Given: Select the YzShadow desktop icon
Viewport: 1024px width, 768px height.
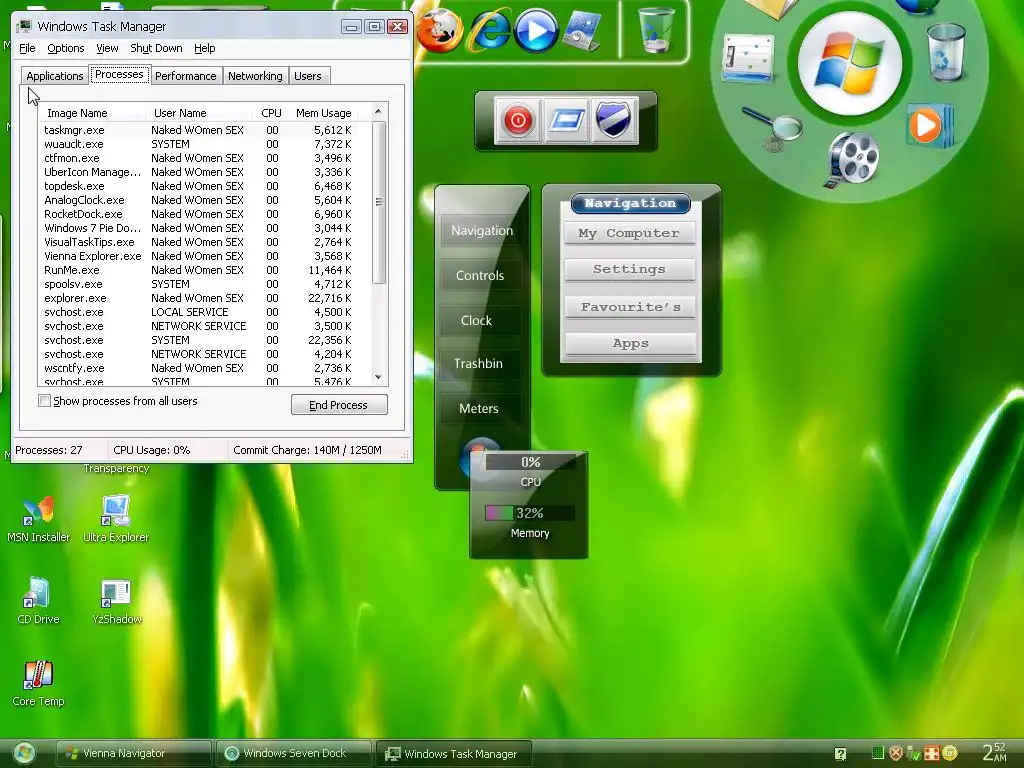Looking at the screenshot, I should [x=117, y=601].
